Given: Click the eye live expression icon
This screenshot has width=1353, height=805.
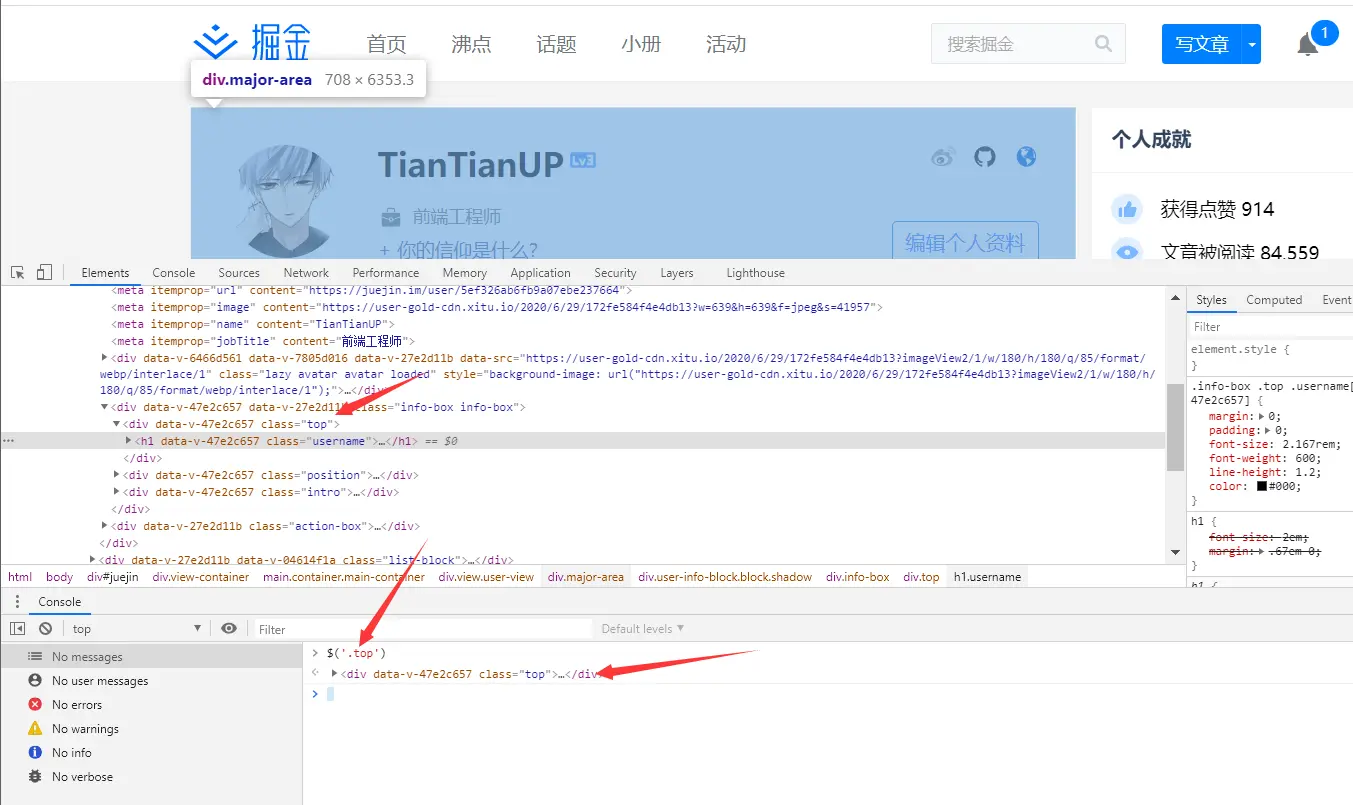Looking at the screenshot, I should pyautogui.click(x=229, y=628).
